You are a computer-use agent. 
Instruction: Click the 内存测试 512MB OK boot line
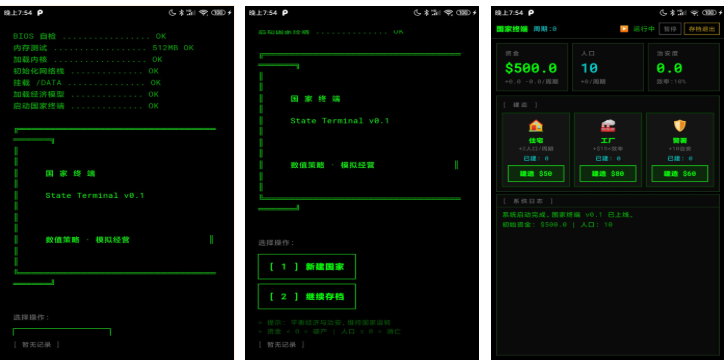click(x=103, y=48)
